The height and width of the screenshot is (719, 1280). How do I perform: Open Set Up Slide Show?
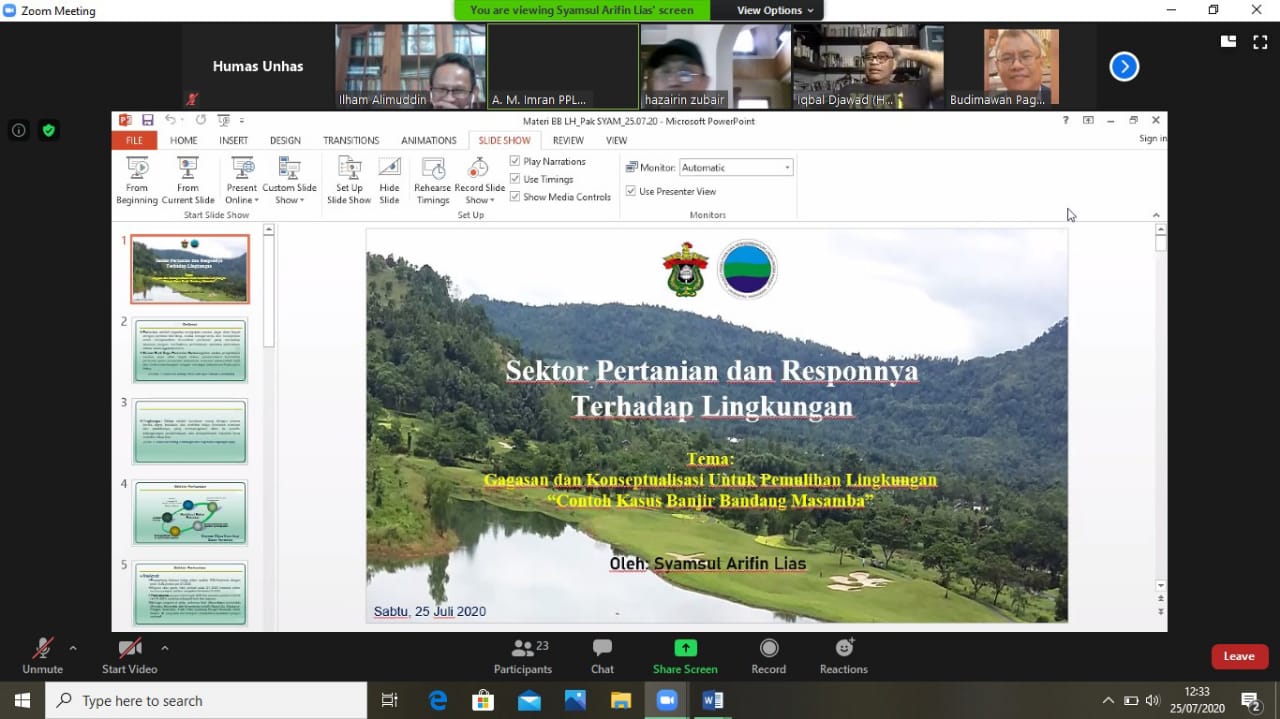tap(349, 181)
